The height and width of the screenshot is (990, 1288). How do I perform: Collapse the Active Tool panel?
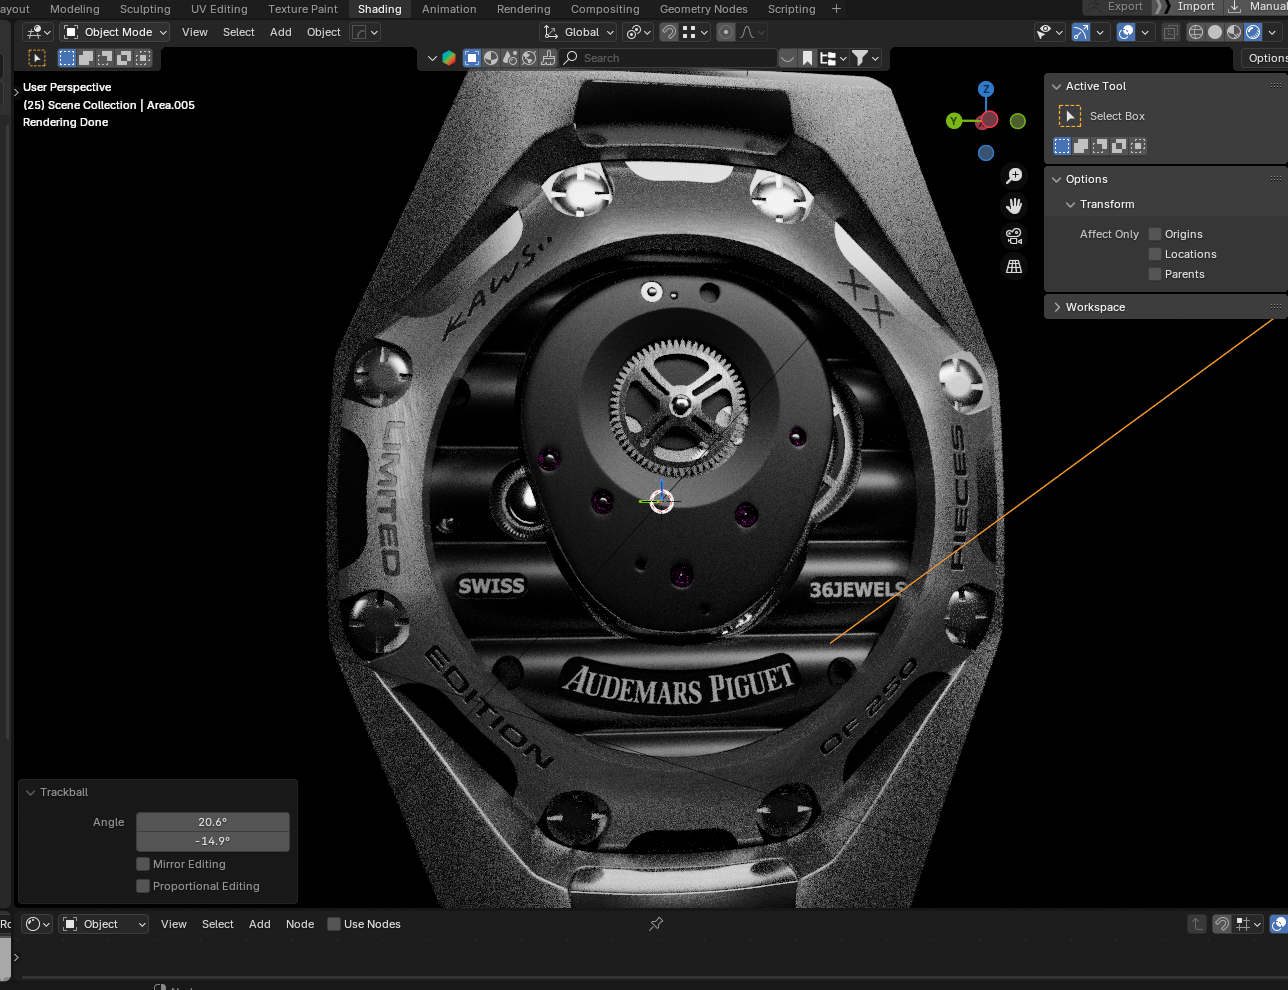(x=1057, y=86)
